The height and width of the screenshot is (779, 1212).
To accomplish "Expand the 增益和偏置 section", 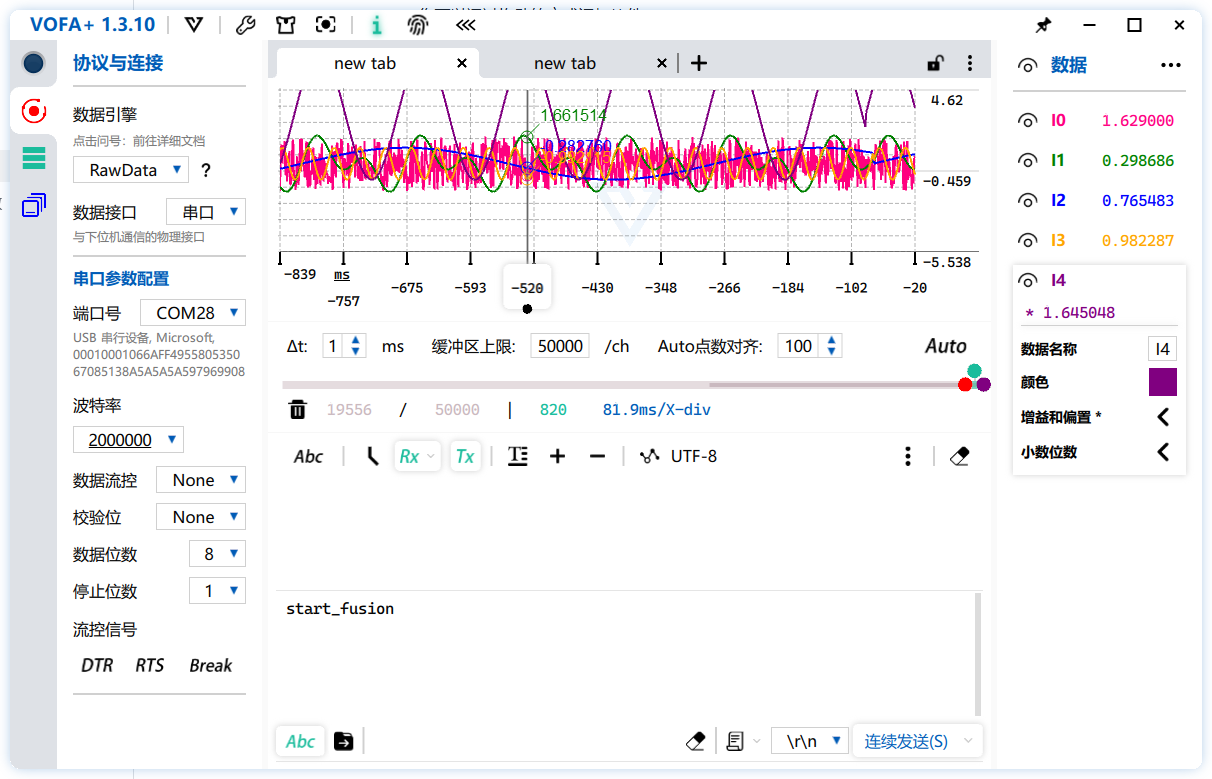I will coord(1163,417).
